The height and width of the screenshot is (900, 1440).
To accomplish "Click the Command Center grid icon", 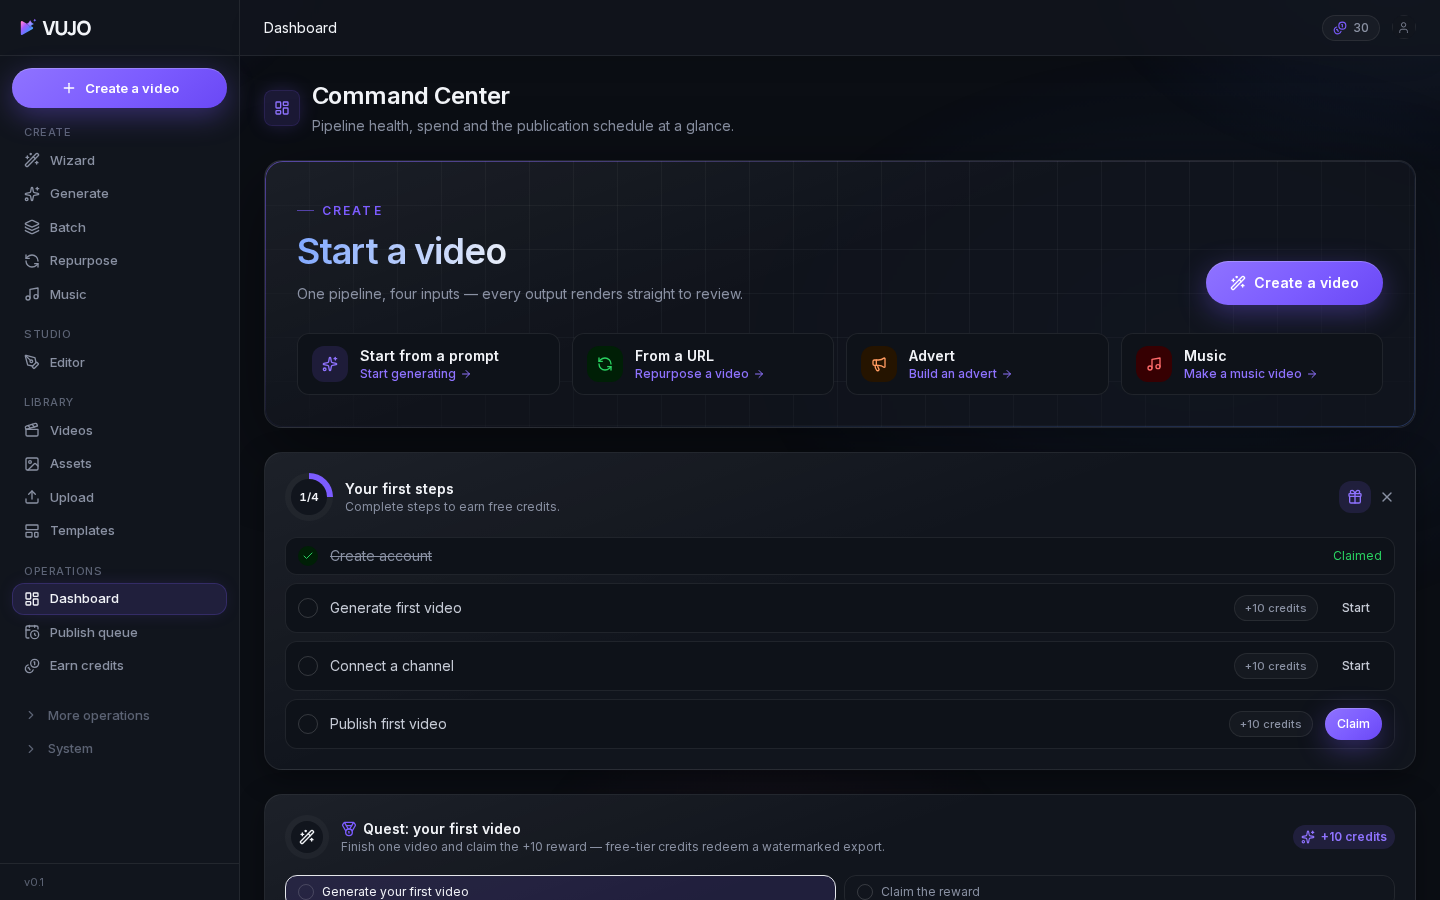I will 282,108.
